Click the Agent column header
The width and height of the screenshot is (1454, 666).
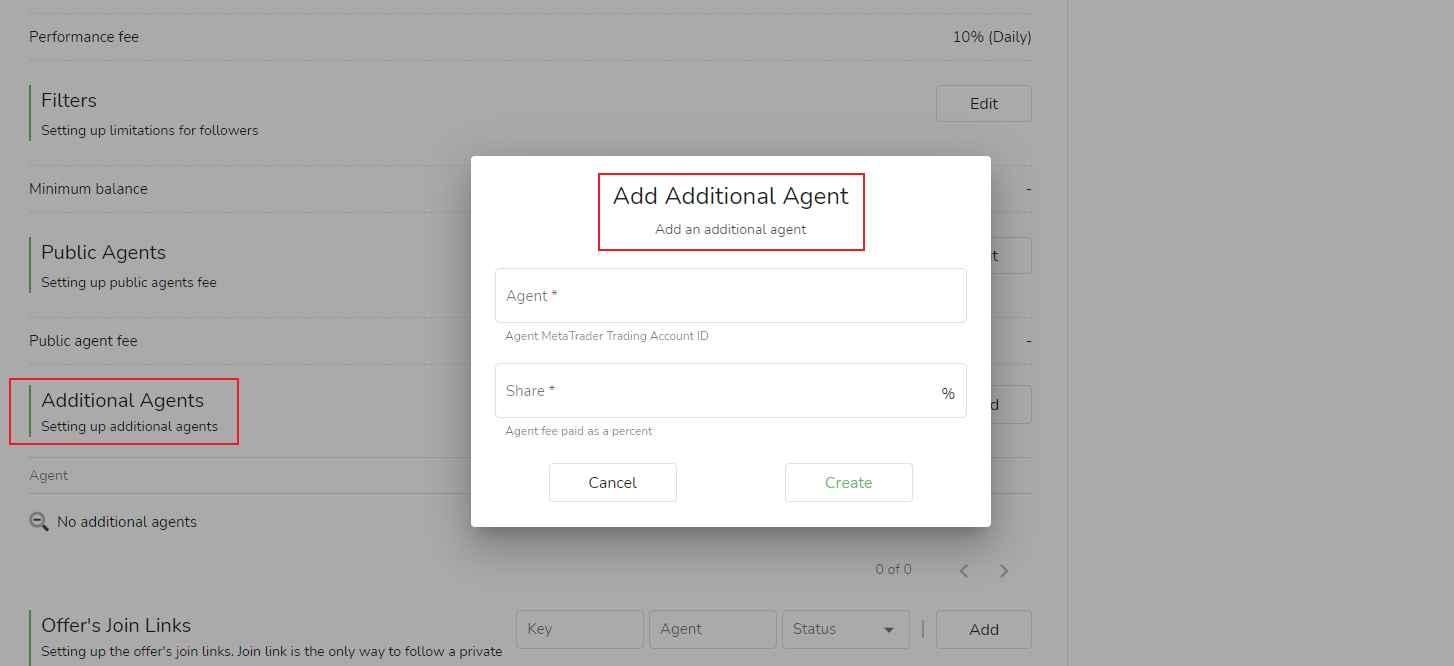point(49,476)
